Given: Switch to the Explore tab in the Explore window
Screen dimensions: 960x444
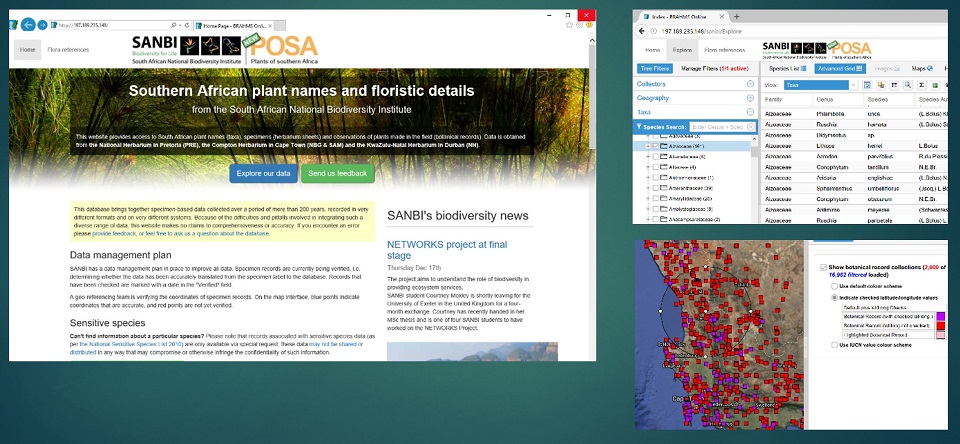Looking at the screenshot, I should (x=683, y=50).
